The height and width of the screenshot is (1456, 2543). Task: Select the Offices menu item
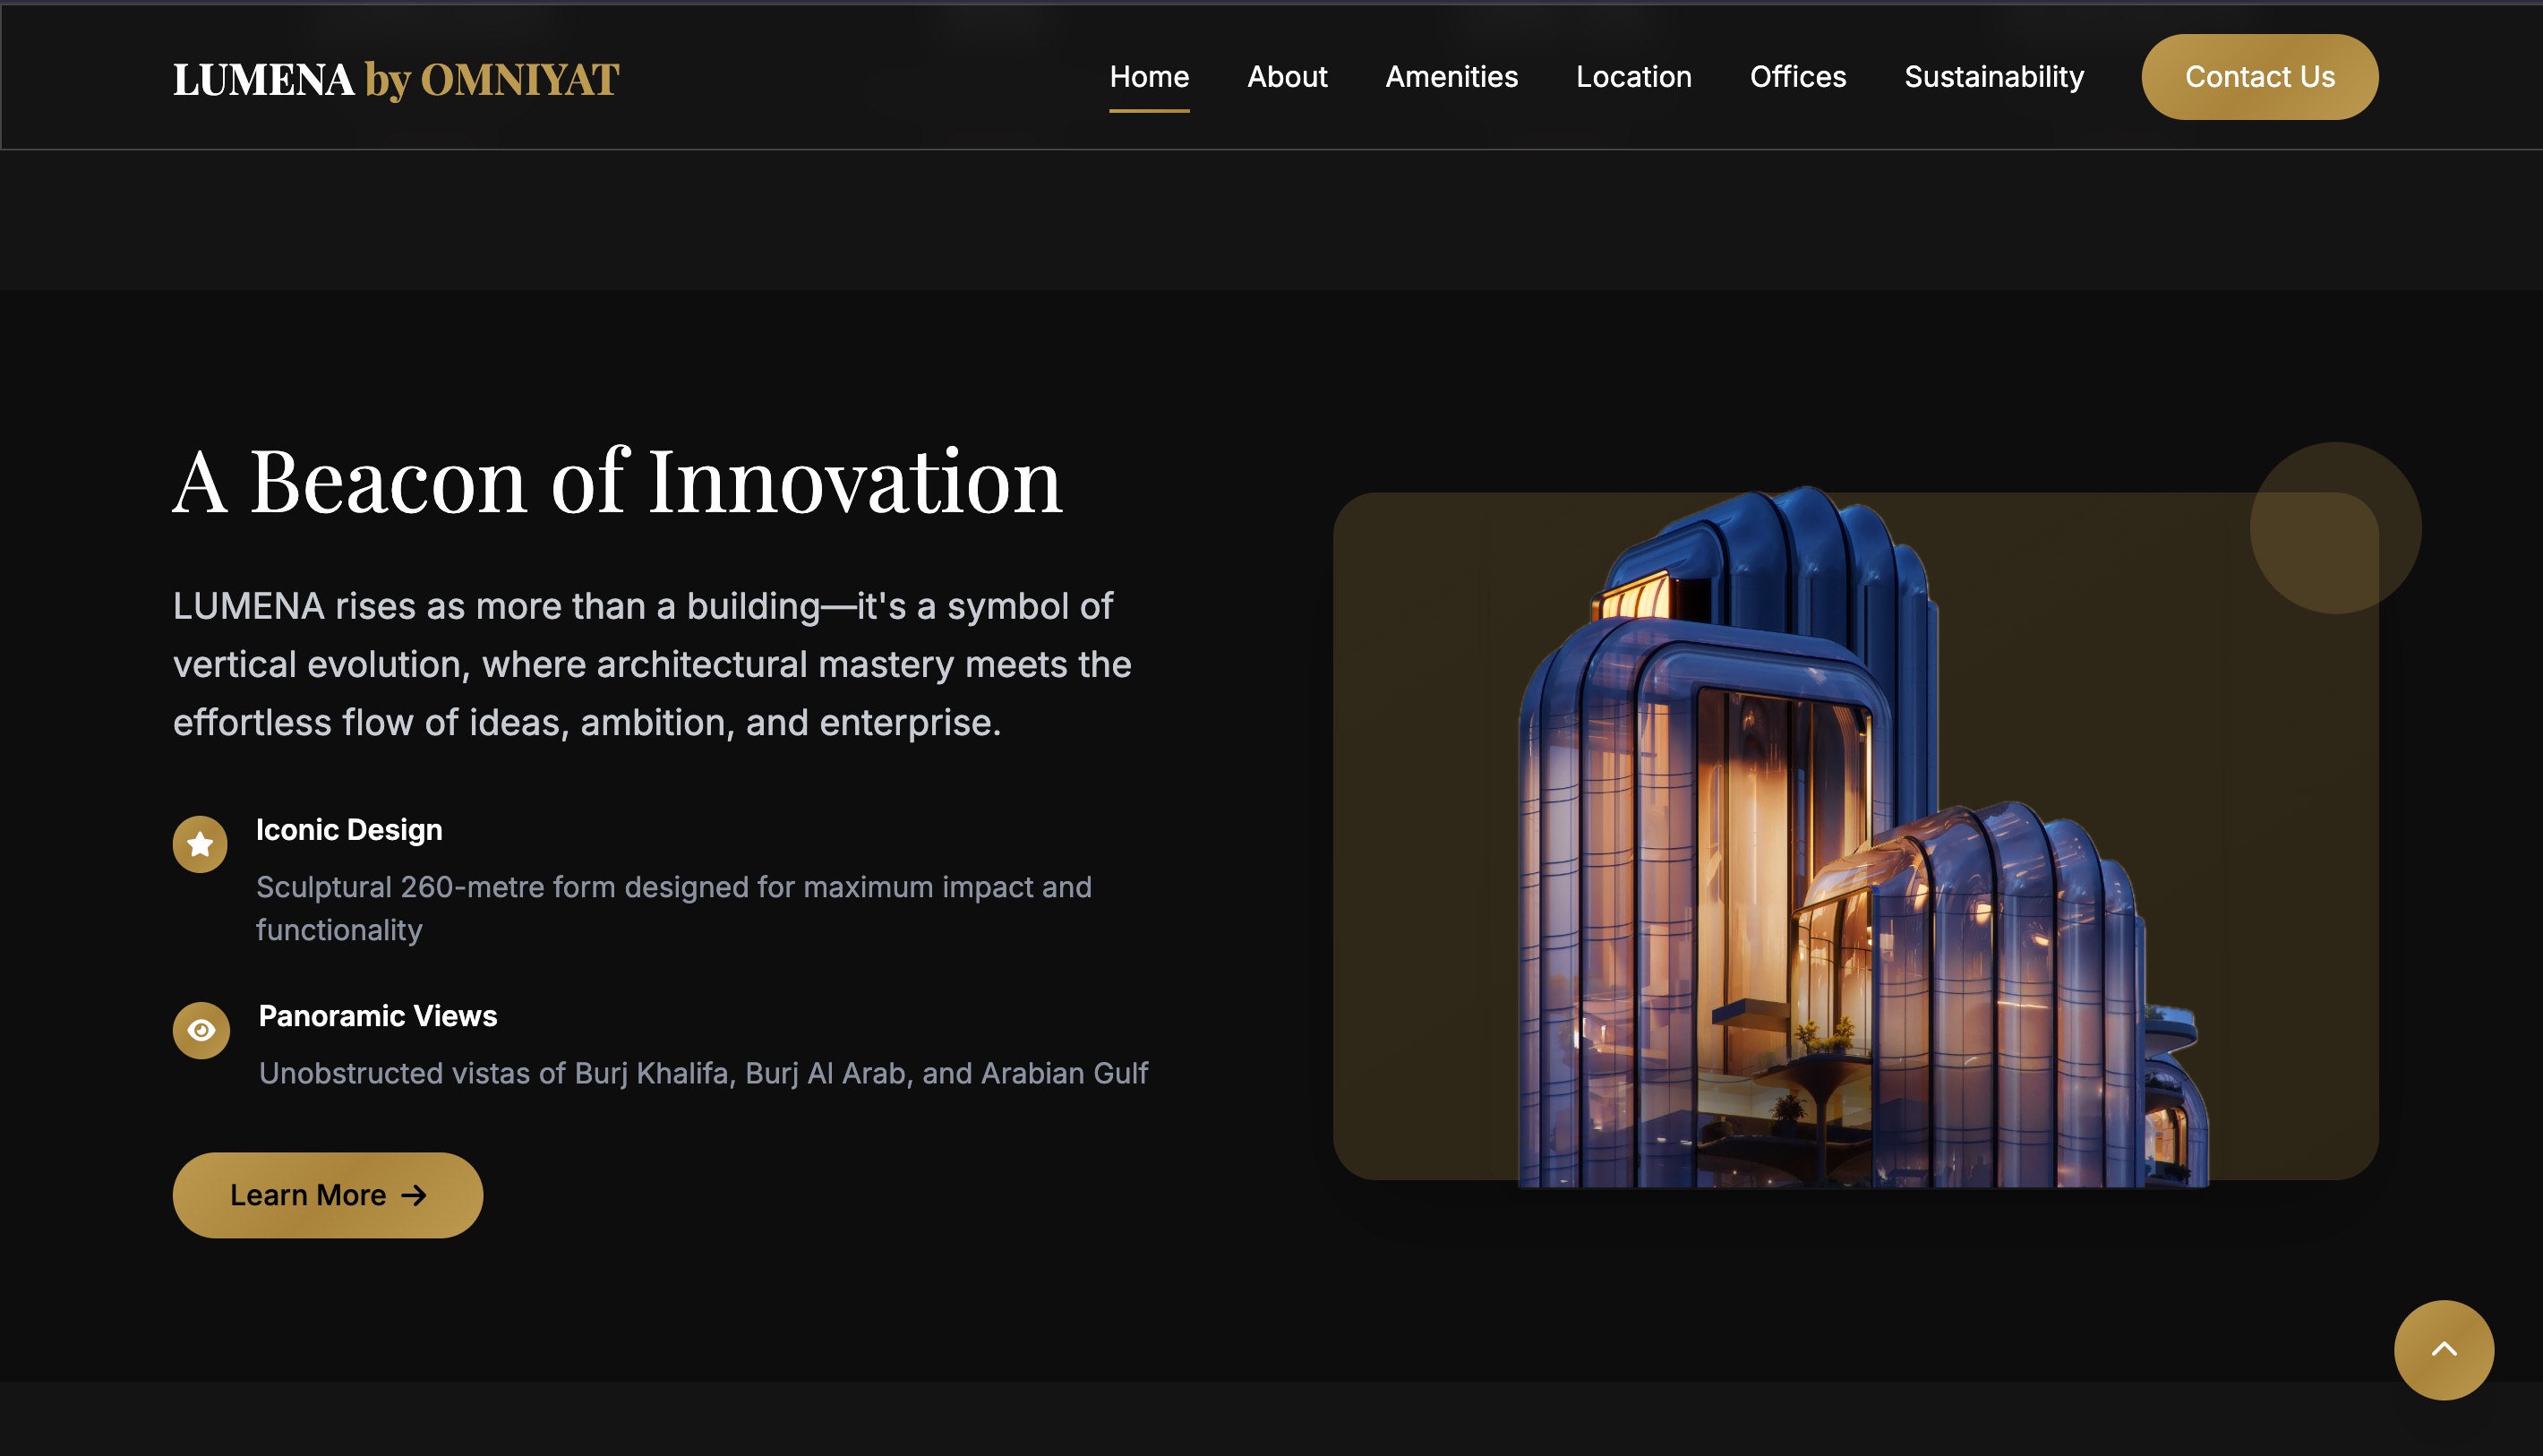1797,77
